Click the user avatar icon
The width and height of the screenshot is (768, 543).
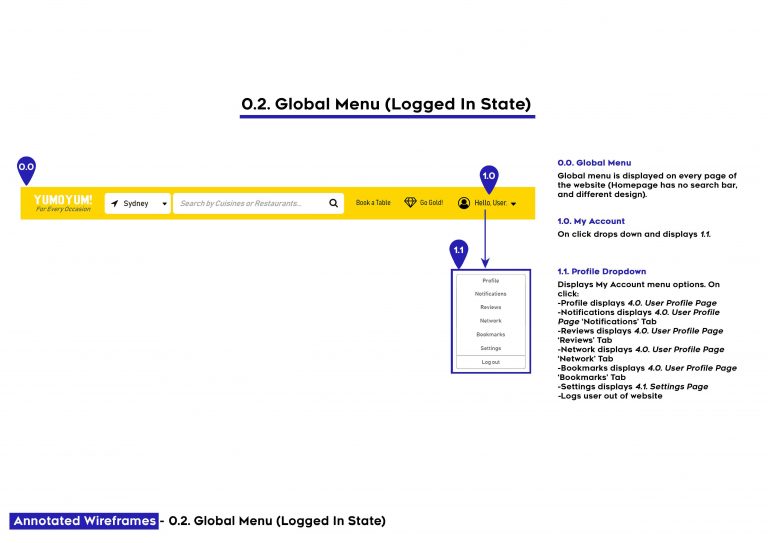point(464,203)
